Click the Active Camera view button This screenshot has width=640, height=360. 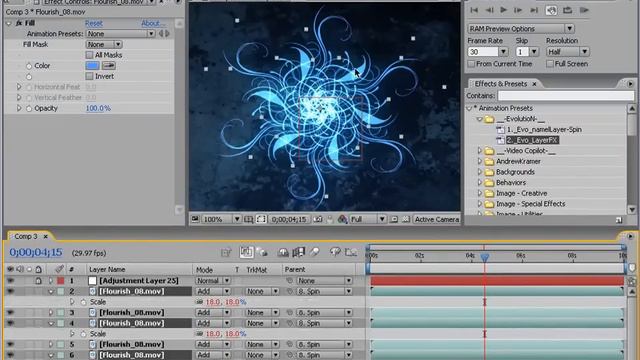(x=437, y=219)
